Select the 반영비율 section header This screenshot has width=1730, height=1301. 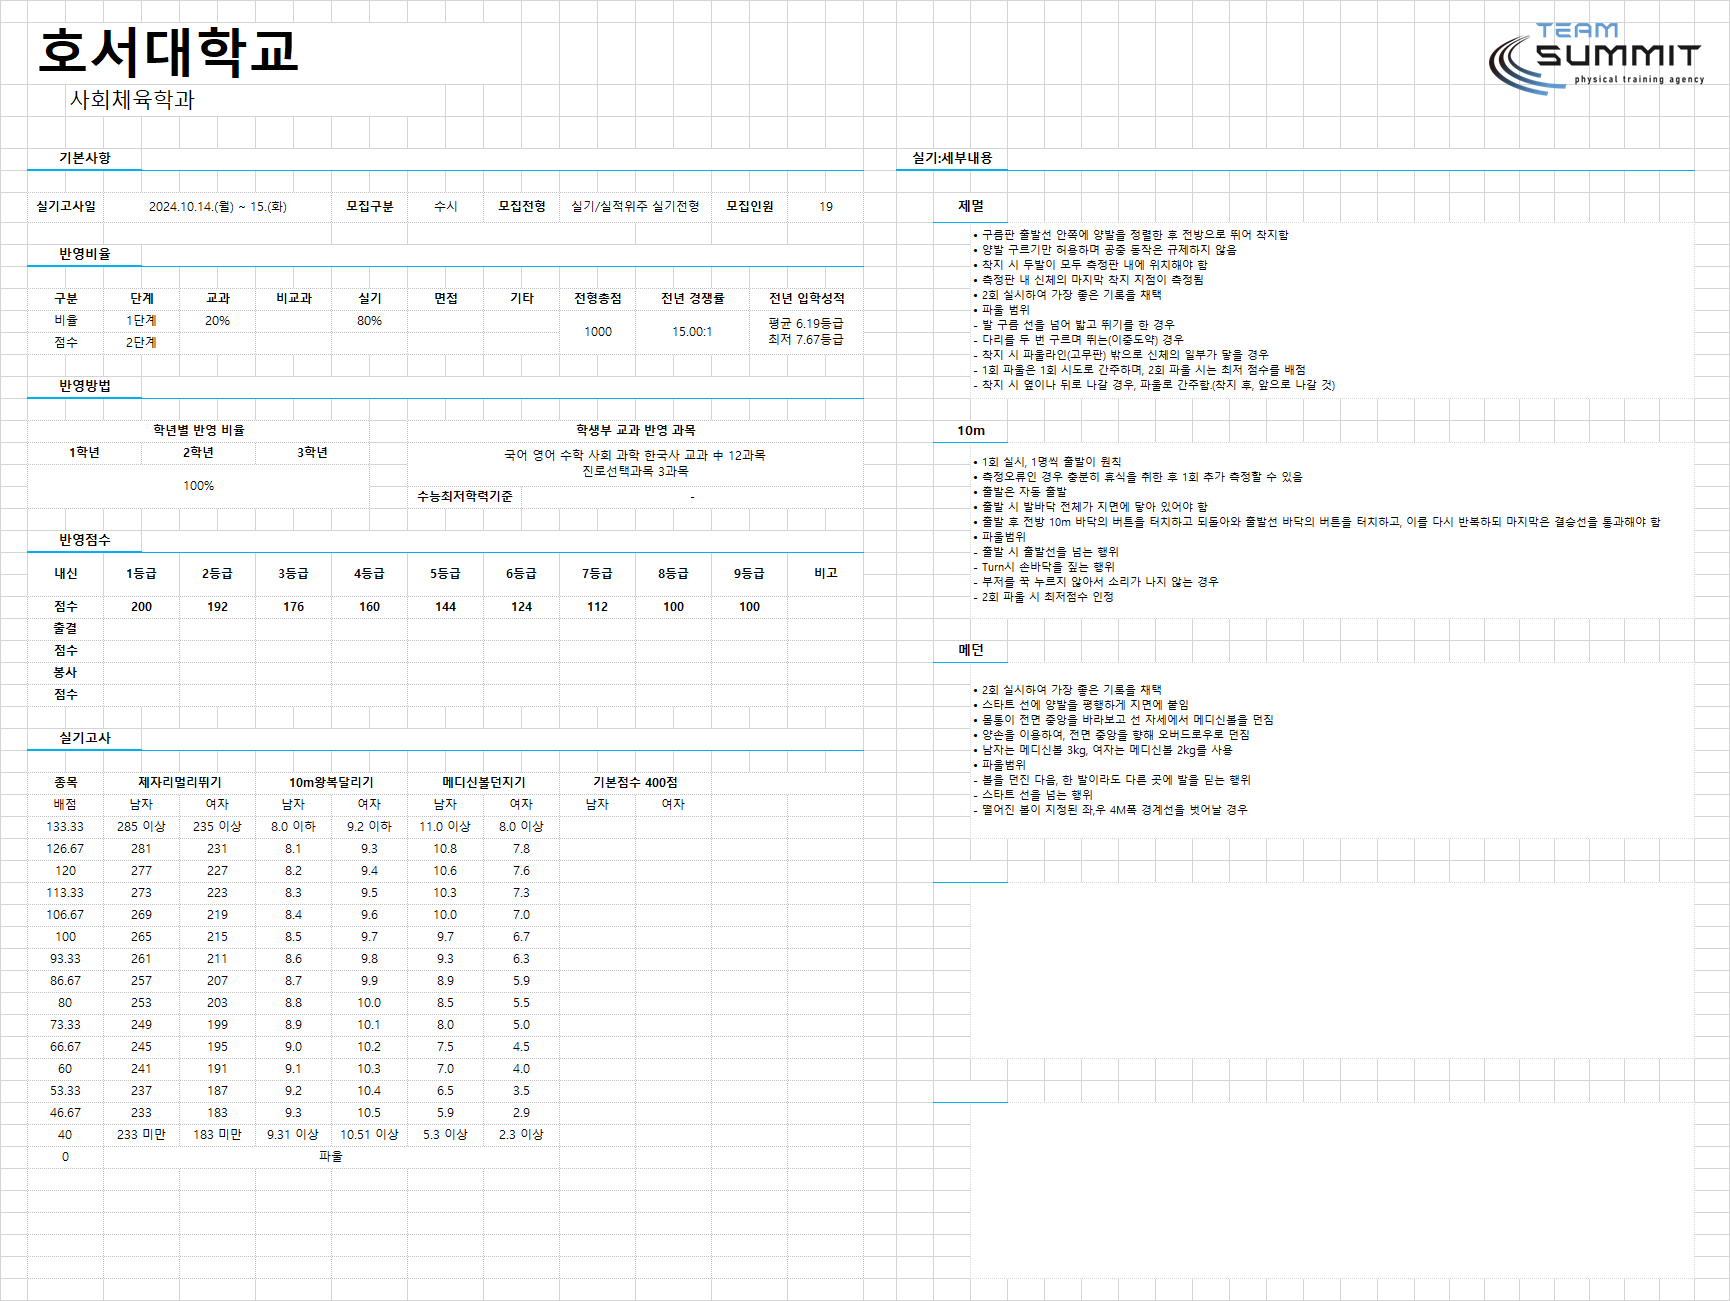(85, 254)
